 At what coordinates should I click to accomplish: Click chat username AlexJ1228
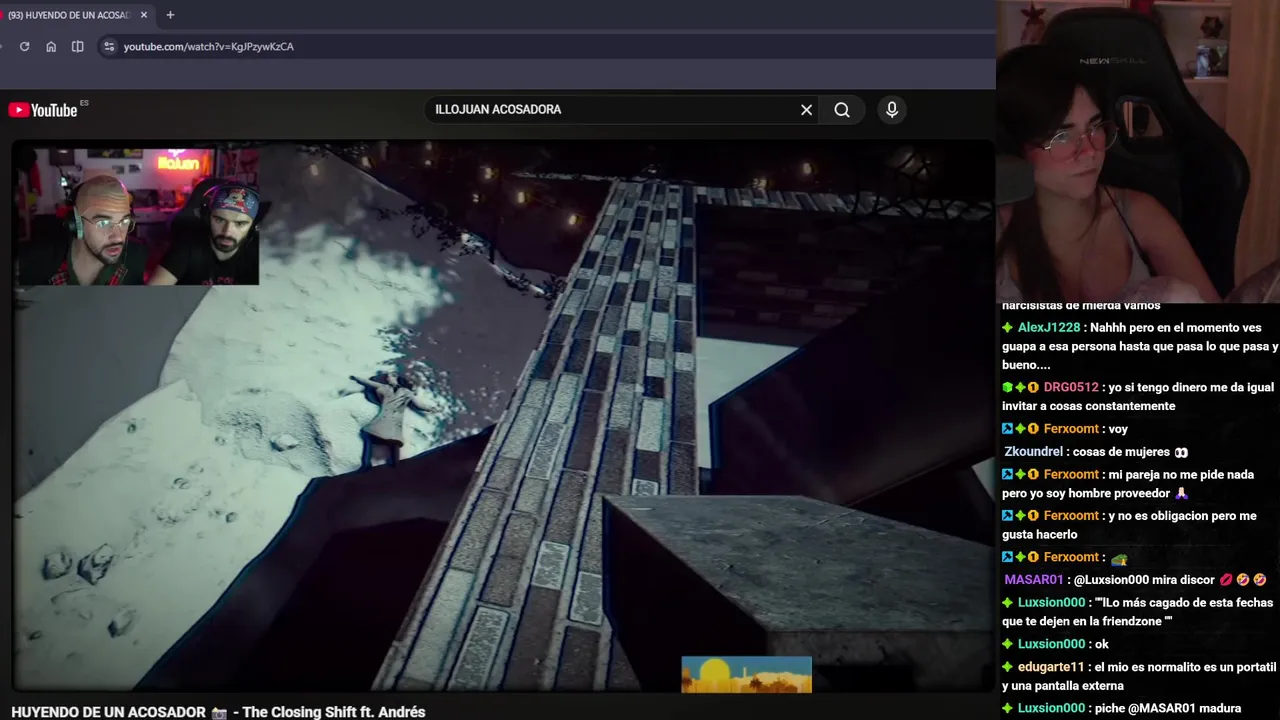coord(1049,327)
